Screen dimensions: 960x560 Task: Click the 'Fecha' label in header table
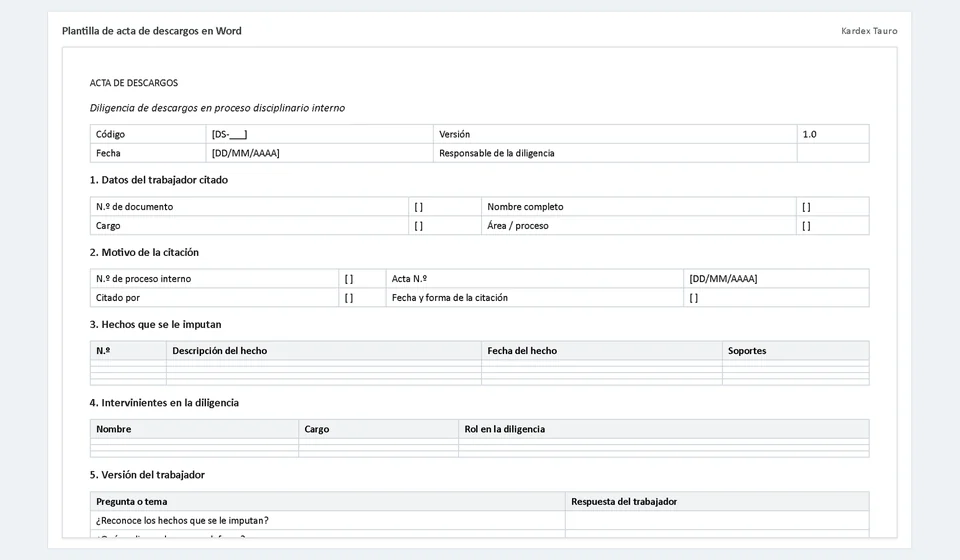point(148,153)
